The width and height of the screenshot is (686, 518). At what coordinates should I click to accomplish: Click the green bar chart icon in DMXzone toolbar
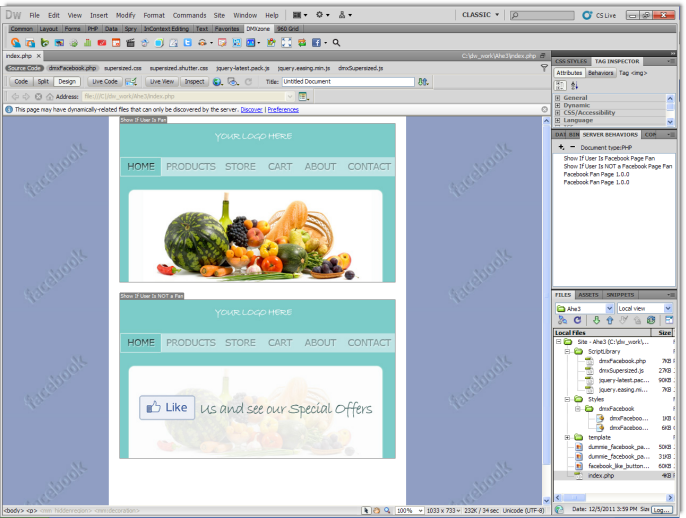(x=88, y=42)
